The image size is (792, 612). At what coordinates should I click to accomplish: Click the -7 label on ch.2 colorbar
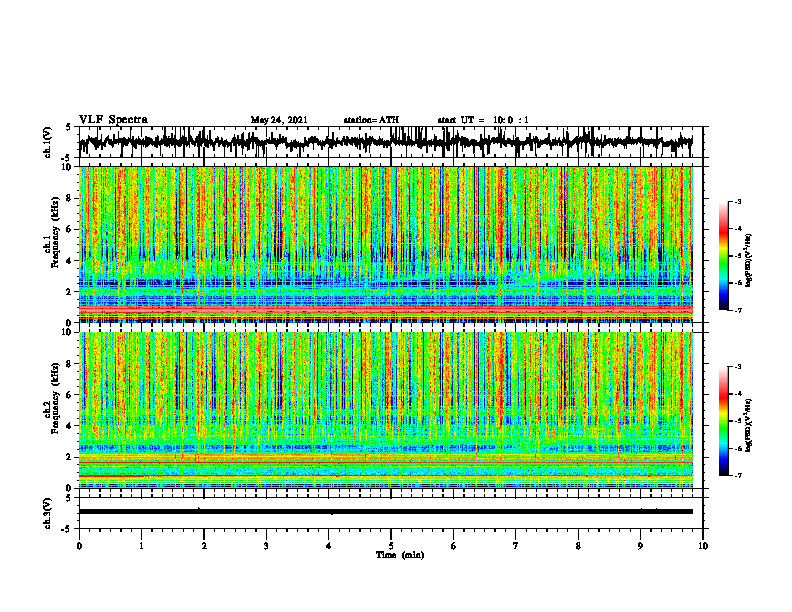click(x=738, y=475)
